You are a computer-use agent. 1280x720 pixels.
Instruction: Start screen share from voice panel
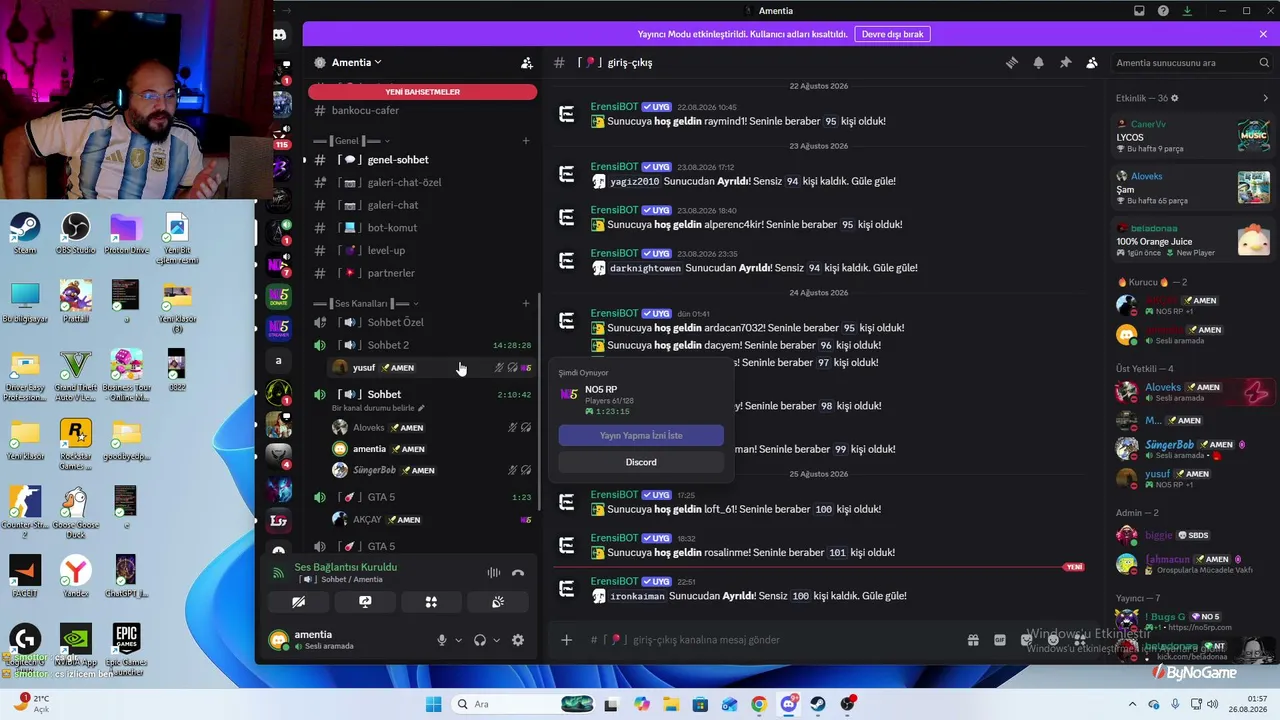(x=365, y=602)
